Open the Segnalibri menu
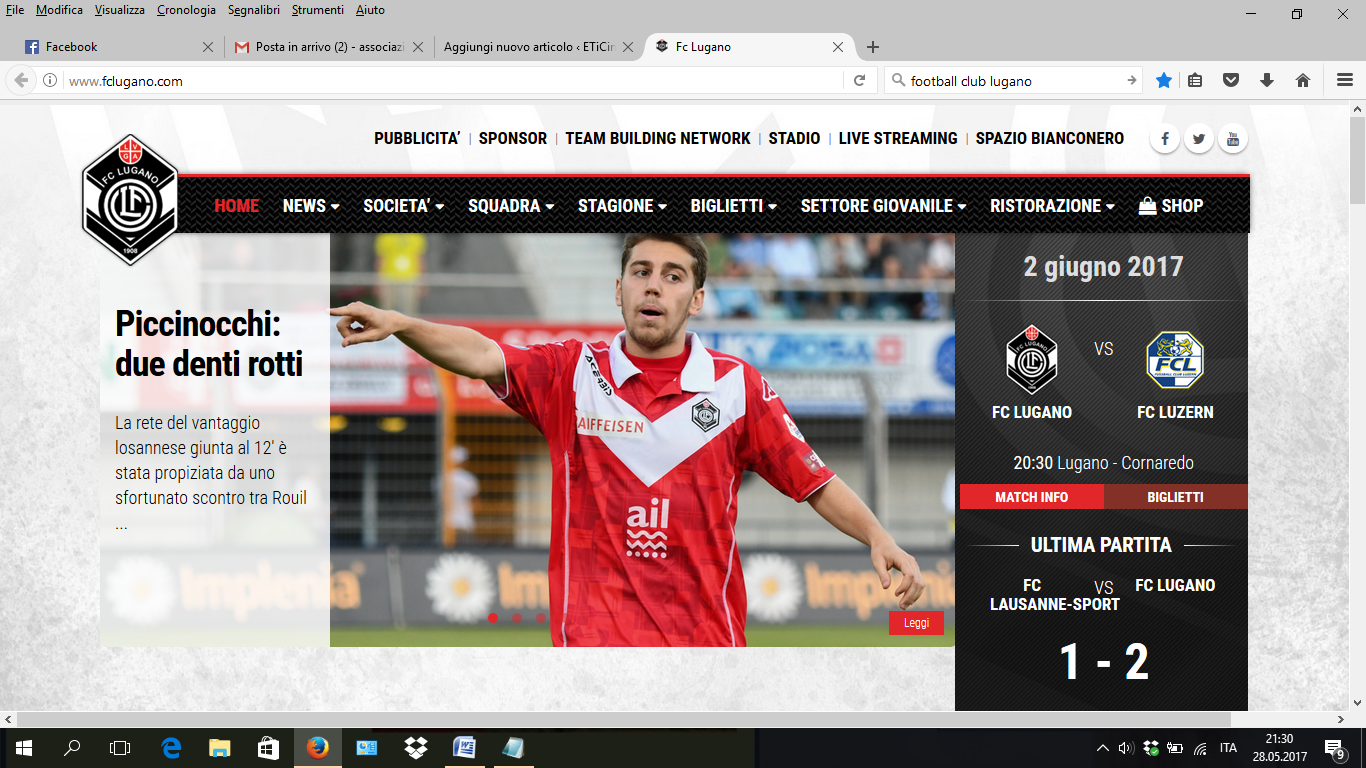Screen dimensions: 1366x768 pyautogui.click(x=254, y=10)
